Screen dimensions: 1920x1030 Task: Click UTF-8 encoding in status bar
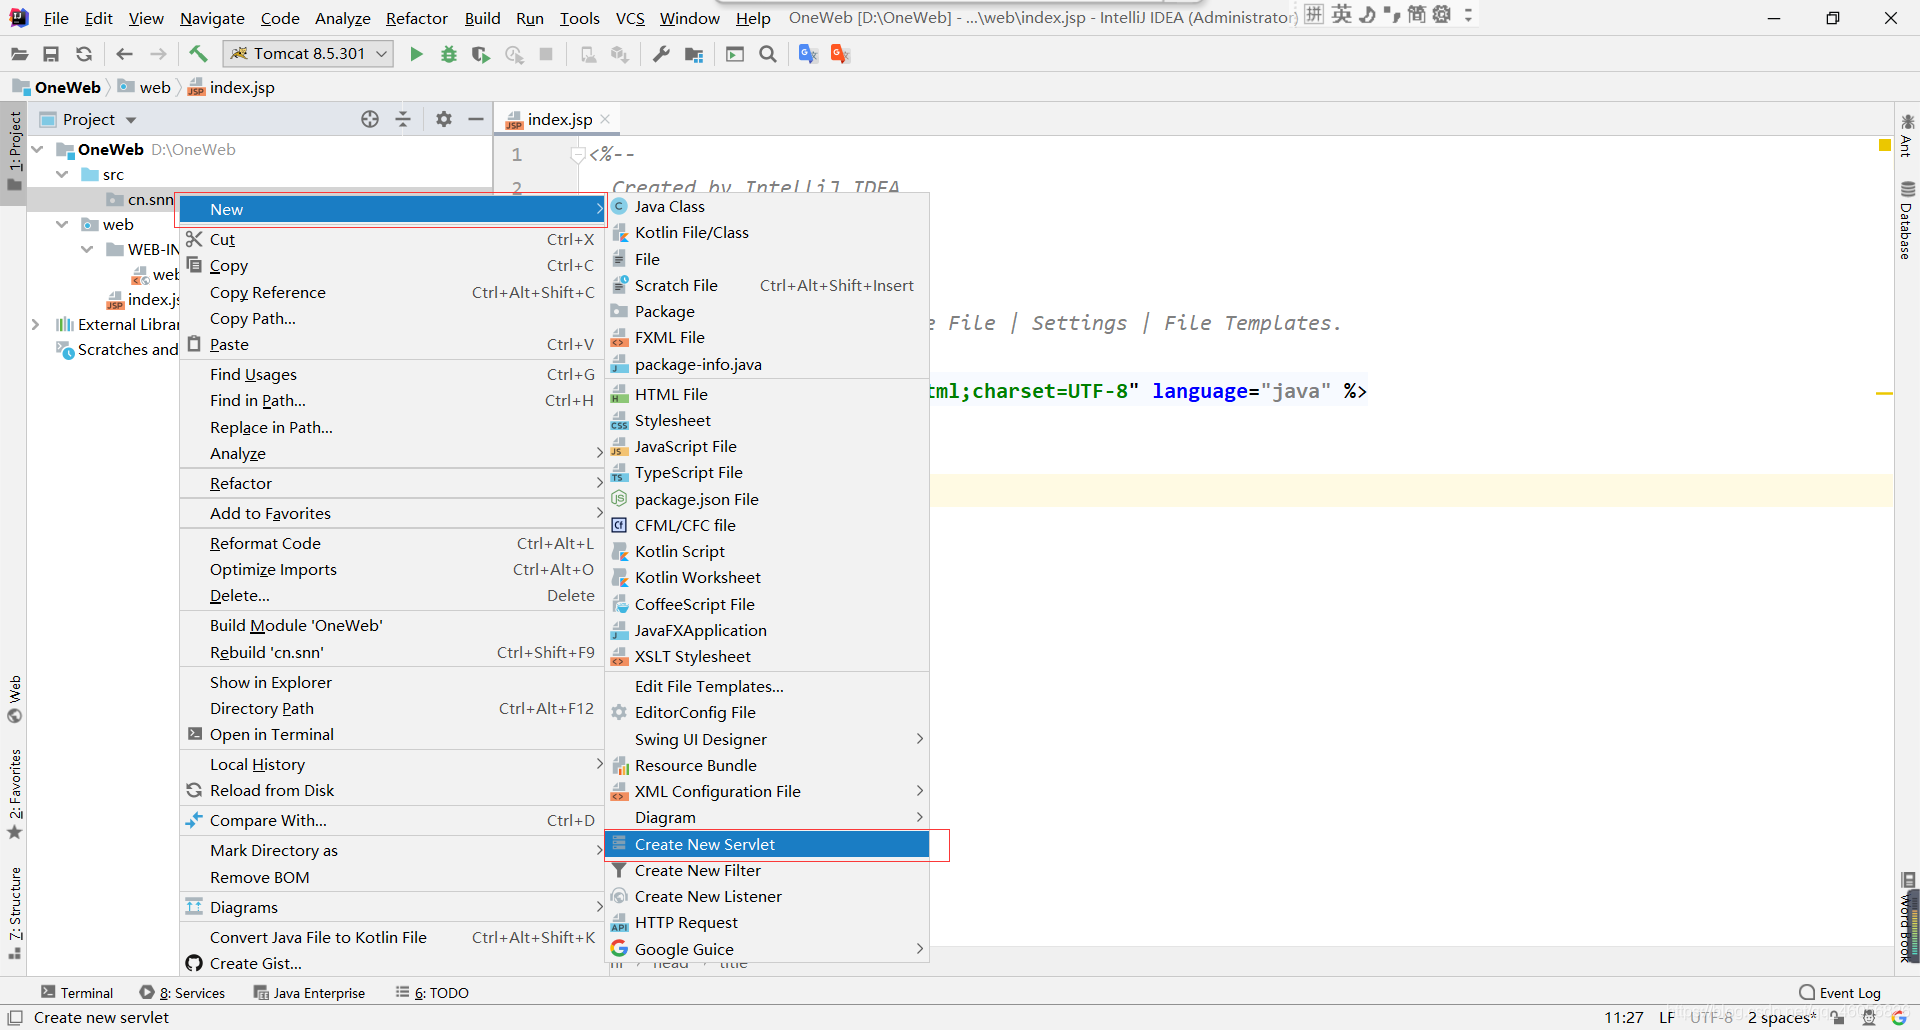point(1711,1017)
